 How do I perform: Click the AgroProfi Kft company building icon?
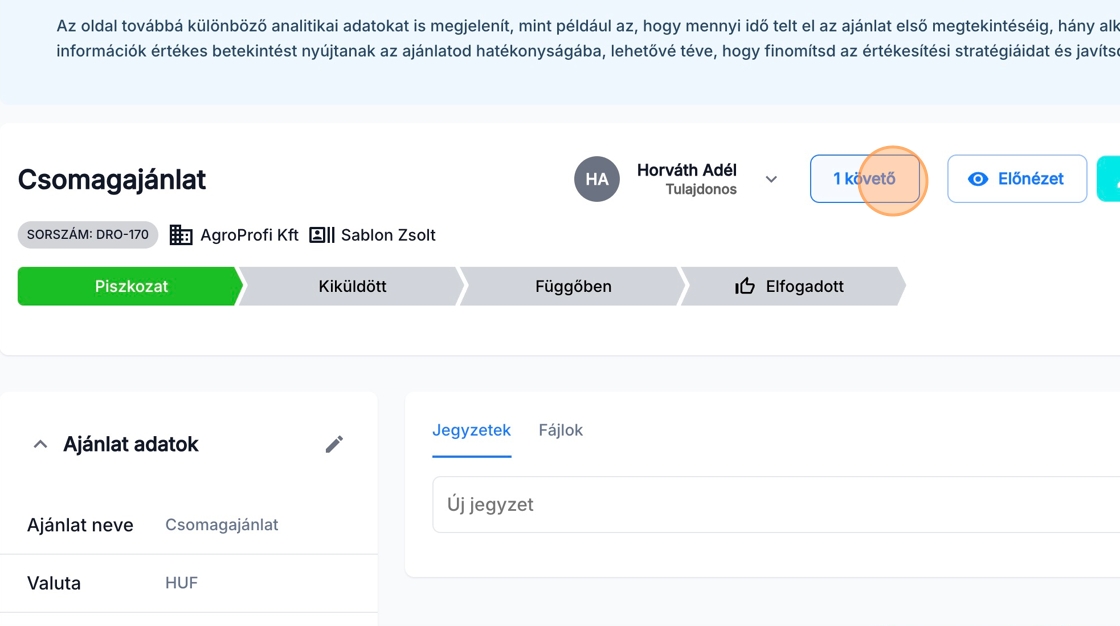point(181,235)
